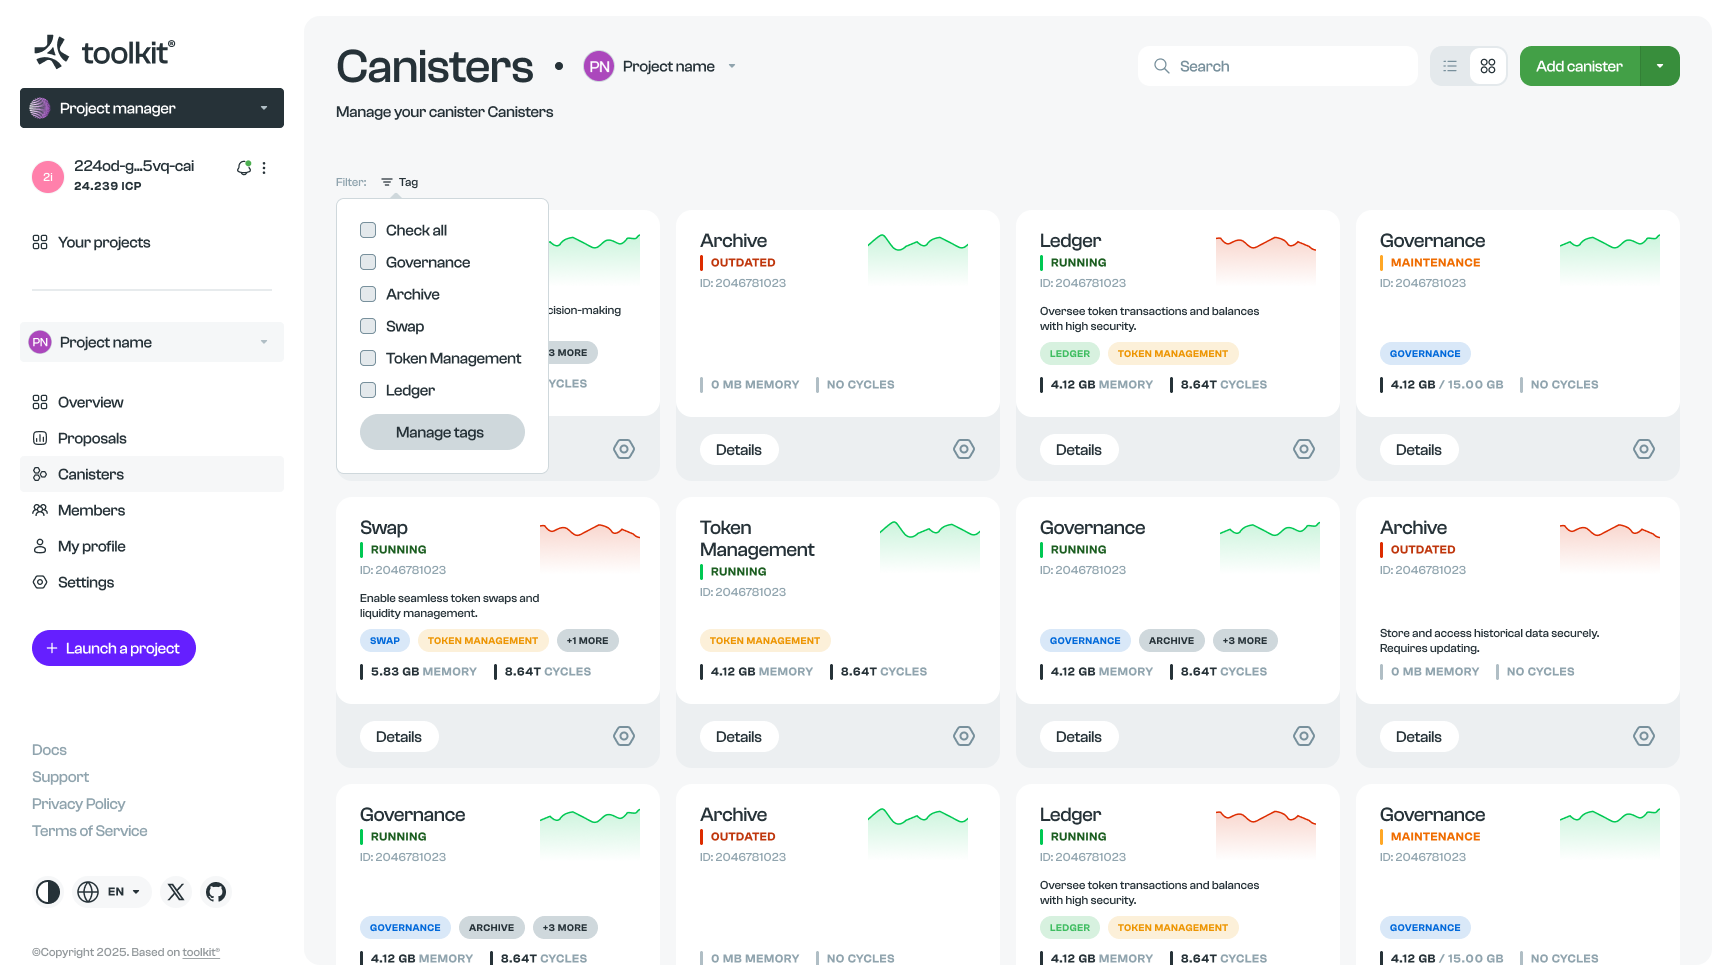1728x980 pixels.
Task: Open the X (Twitter) link icon
Action: [x=176, y=892]
